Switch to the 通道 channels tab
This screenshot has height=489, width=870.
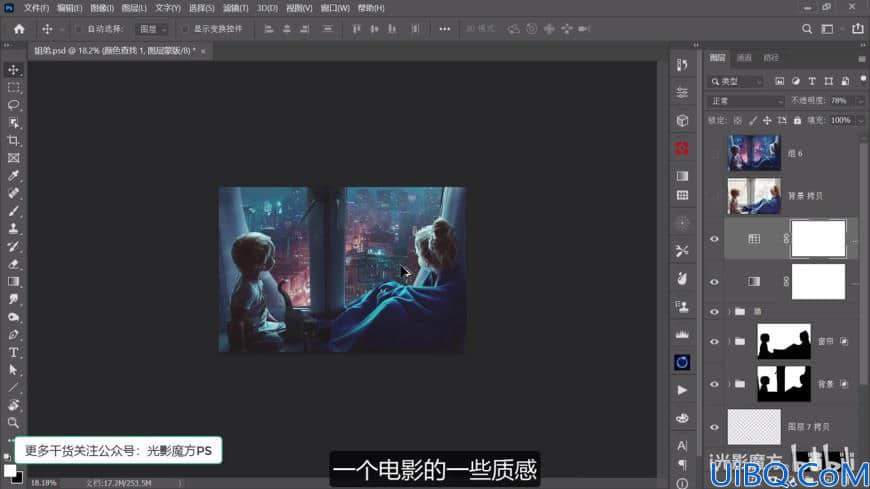[x=743, y=58]
